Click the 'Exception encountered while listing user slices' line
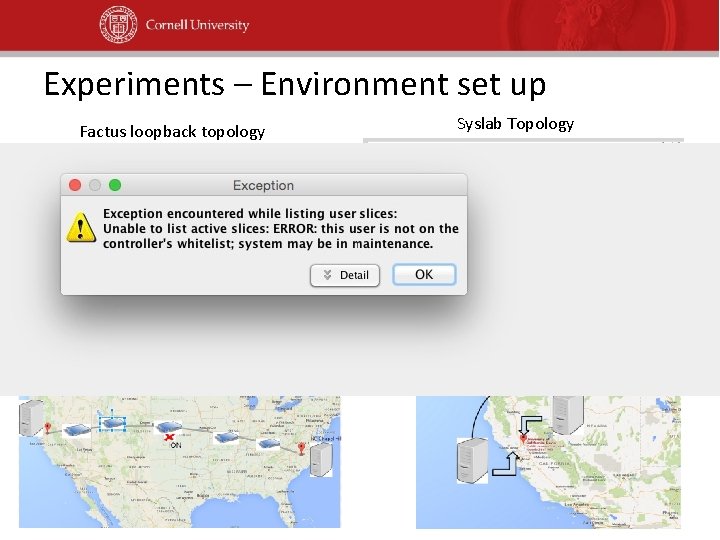720x540 pixels. [x=250, y=214]
